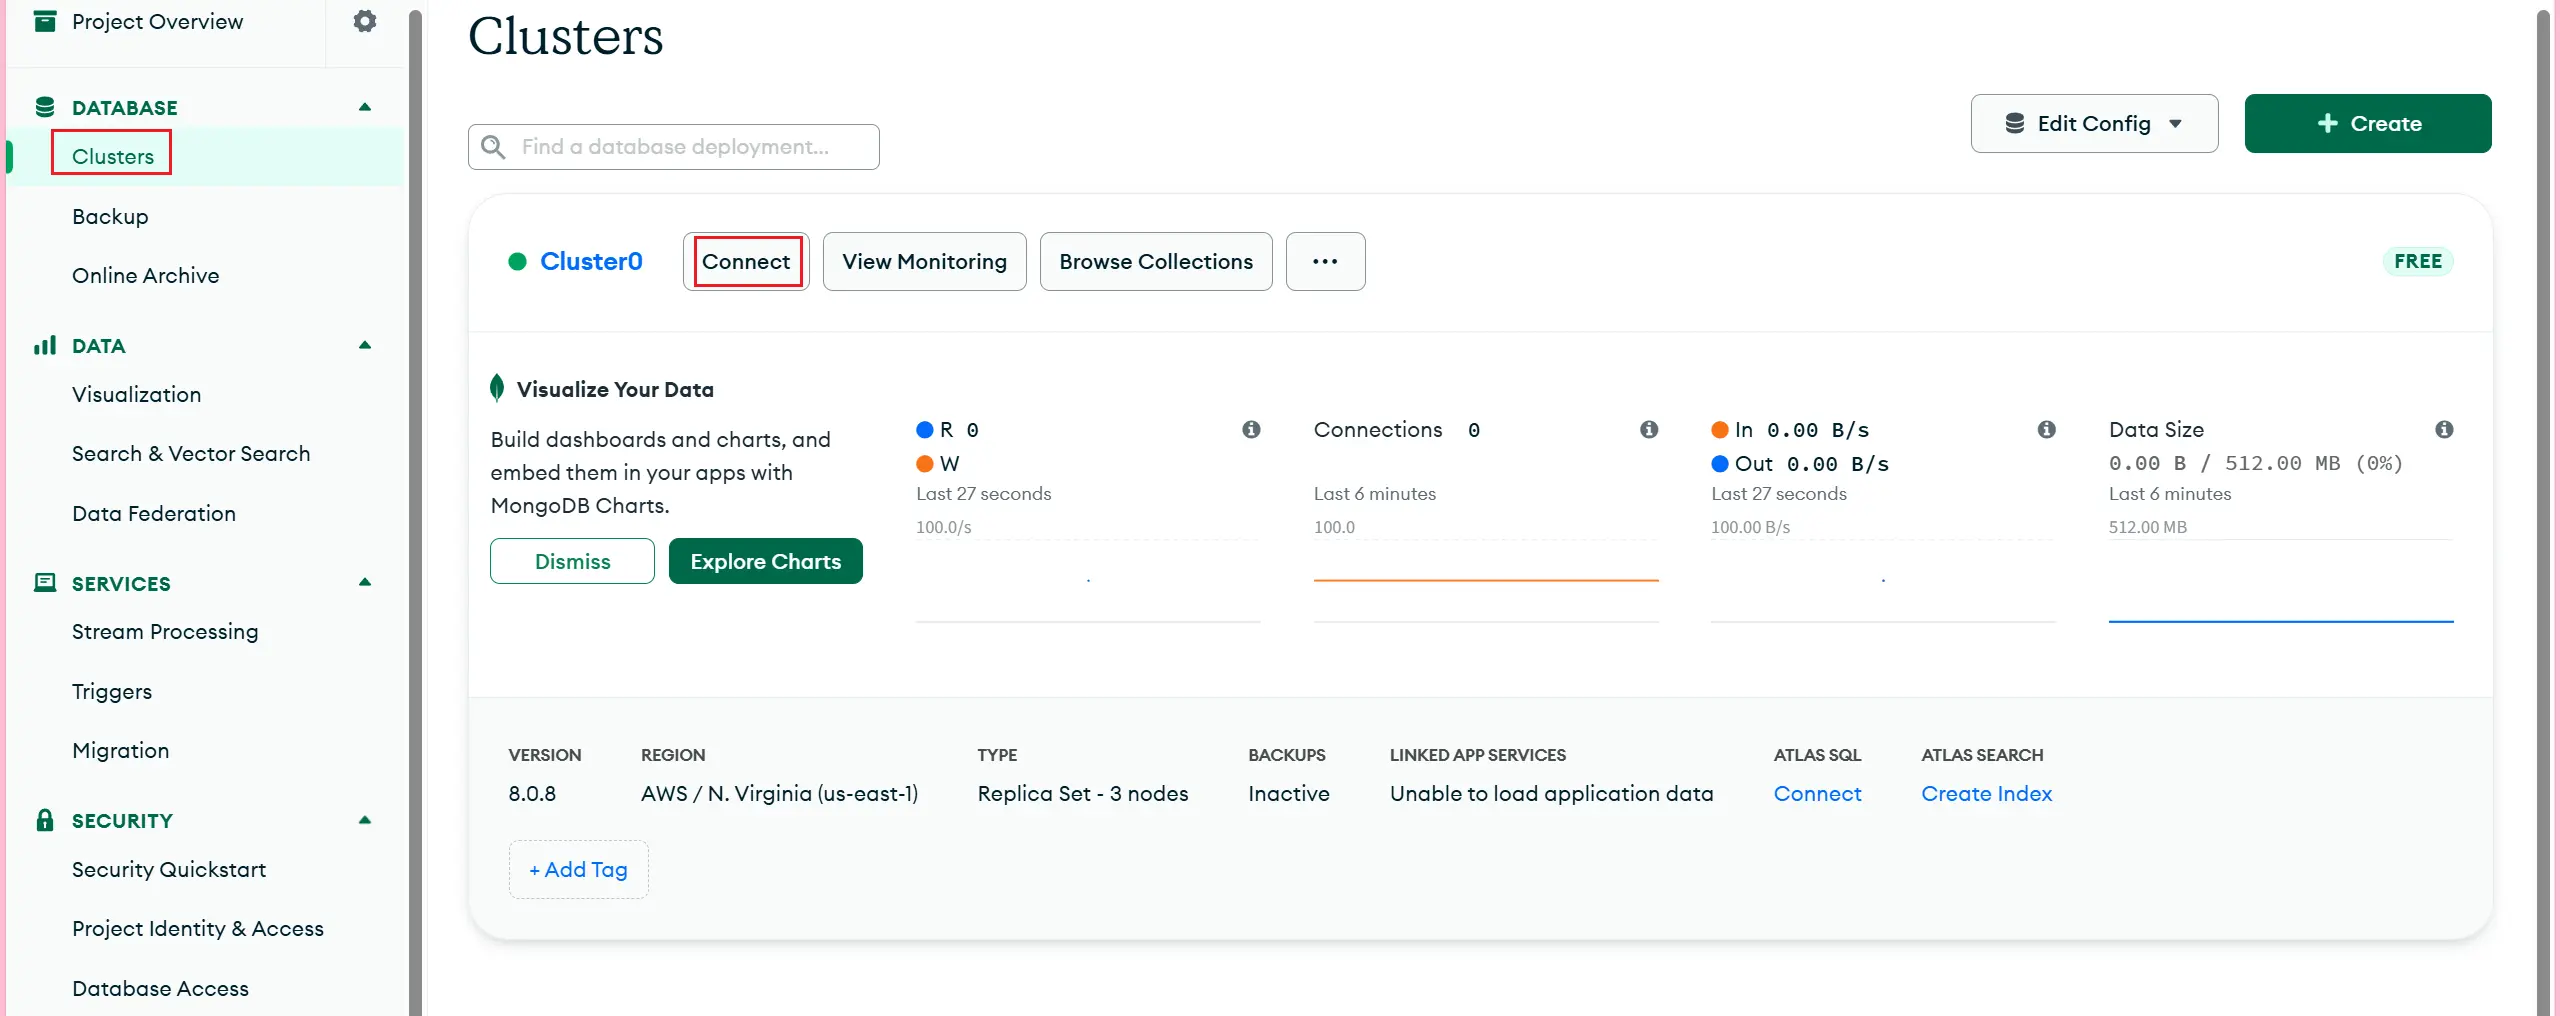Click the search magnifier icon
Screen dimensions: 2560x1016
493,147
